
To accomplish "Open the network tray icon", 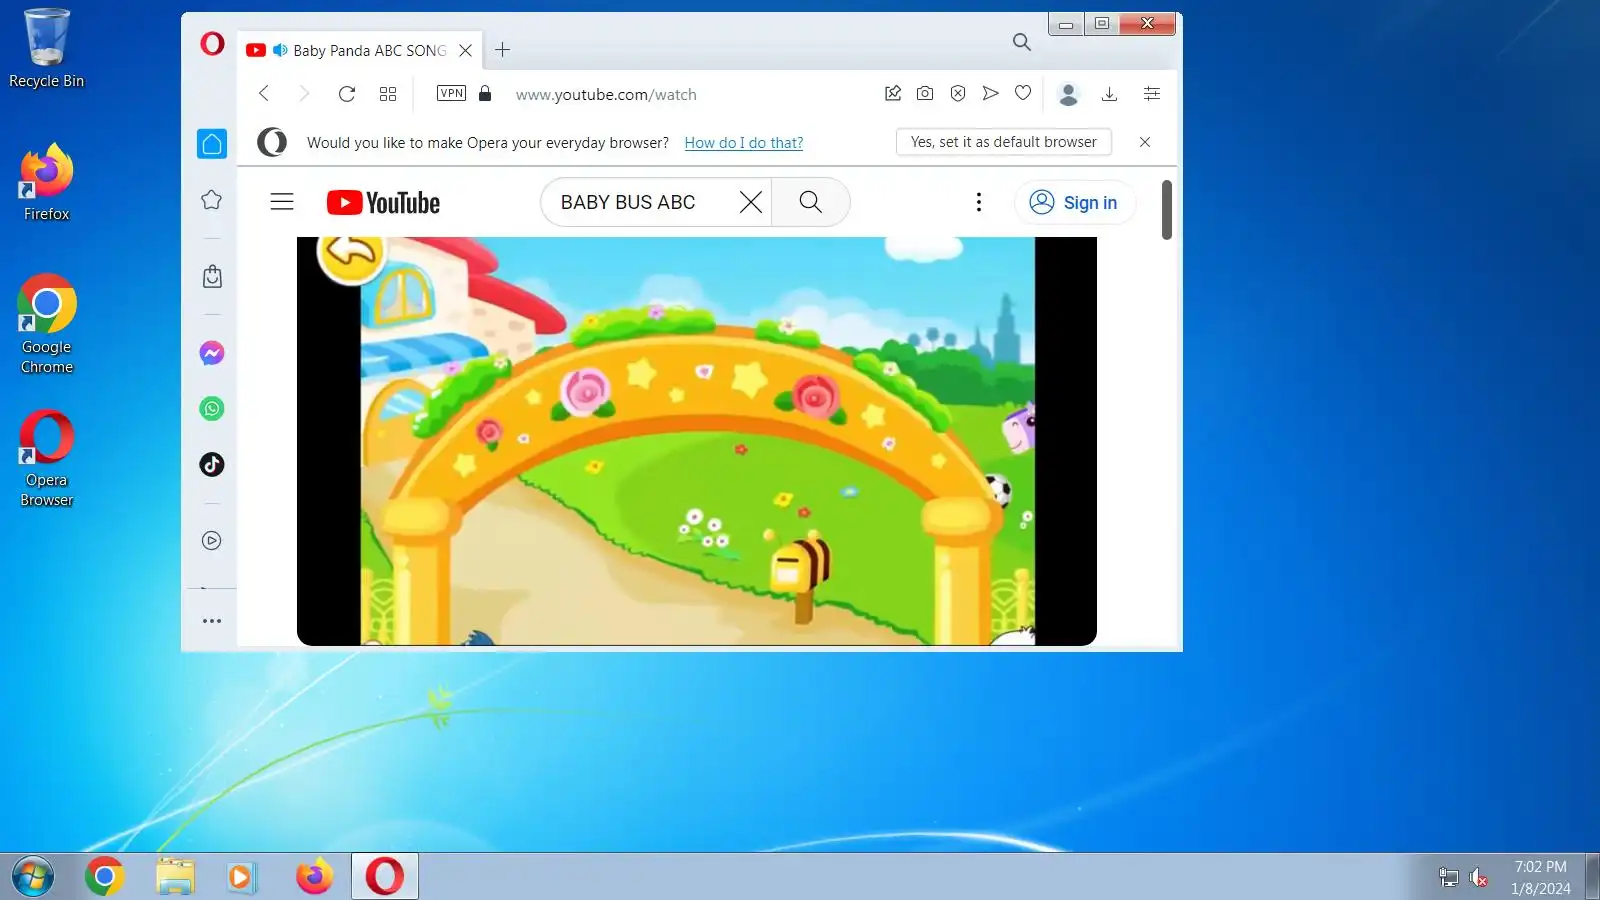I will point(1448,878).
